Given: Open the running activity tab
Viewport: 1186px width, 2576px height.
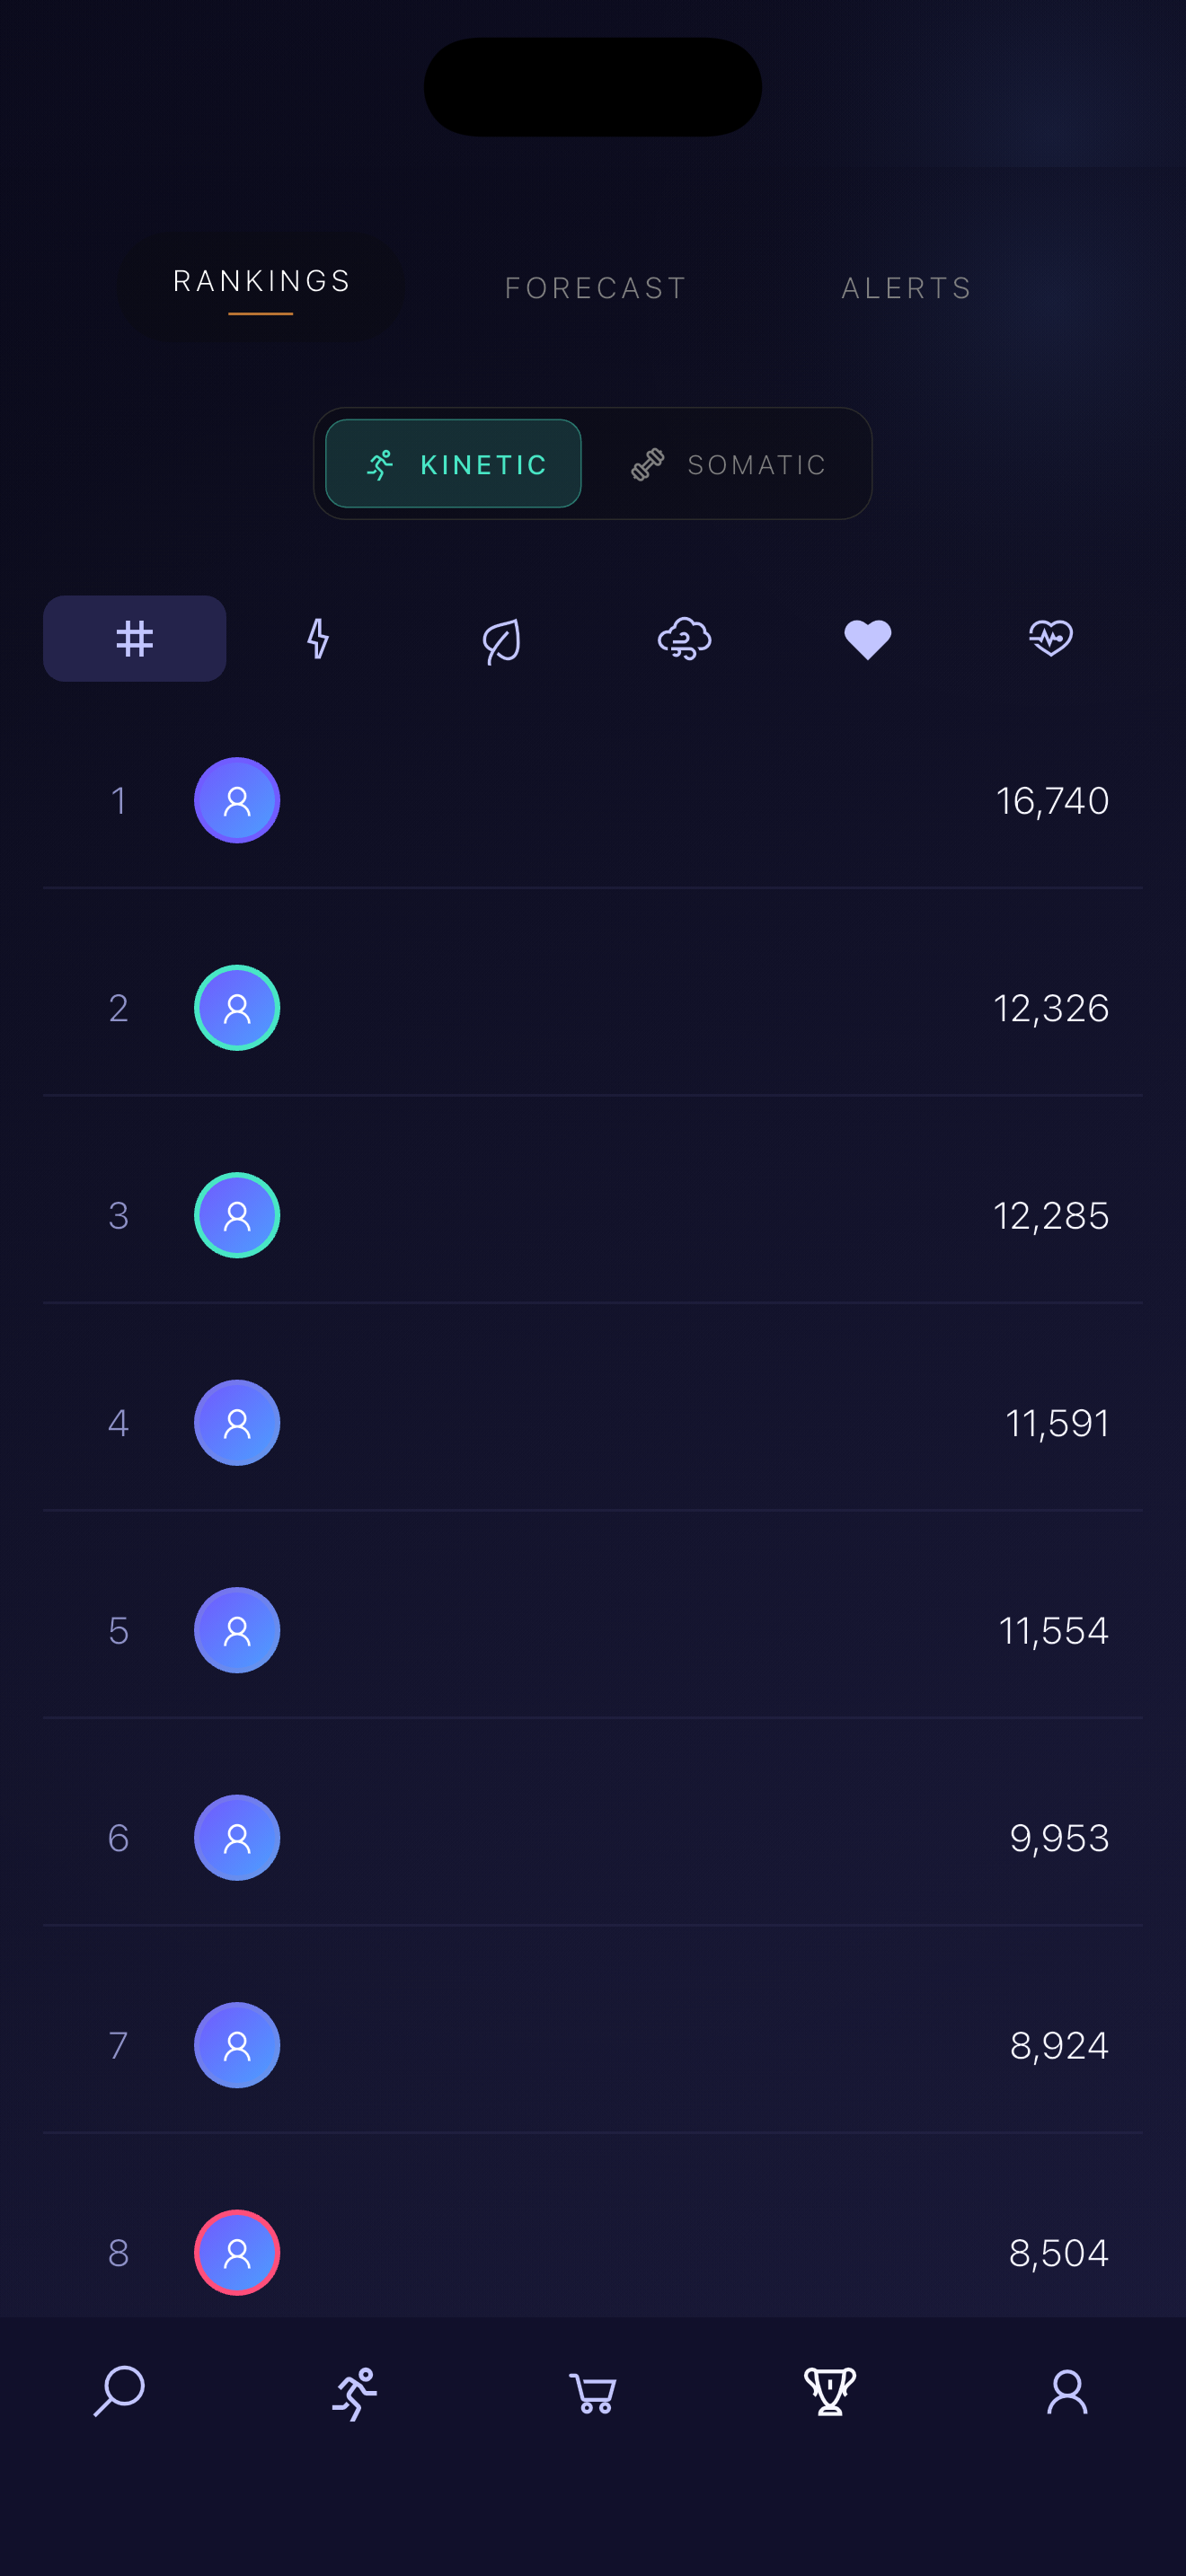Looking at the screenshot, I should [355, 2393].
